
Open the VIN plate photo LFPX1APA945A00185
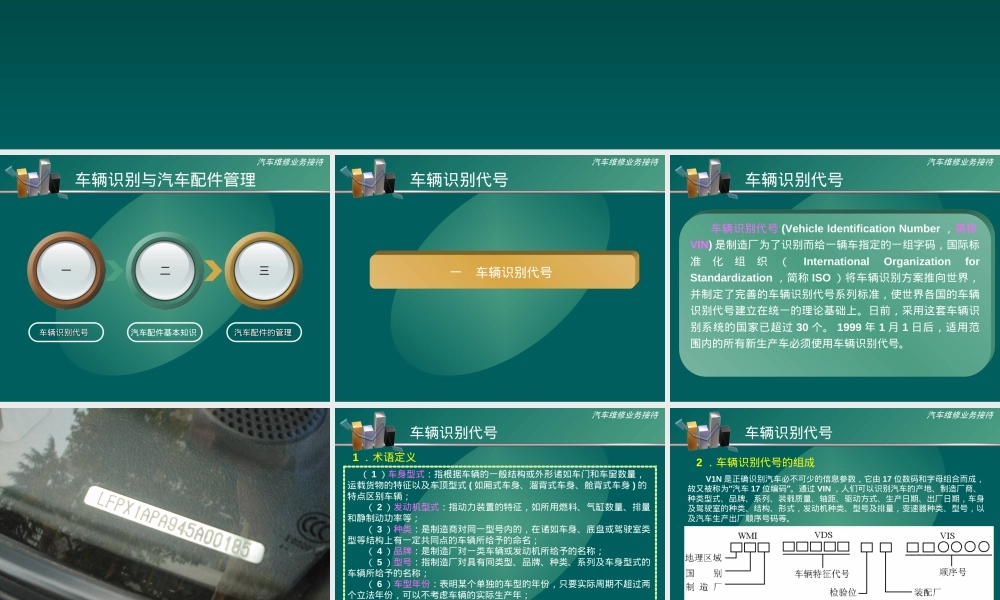[x=165, y=504]
